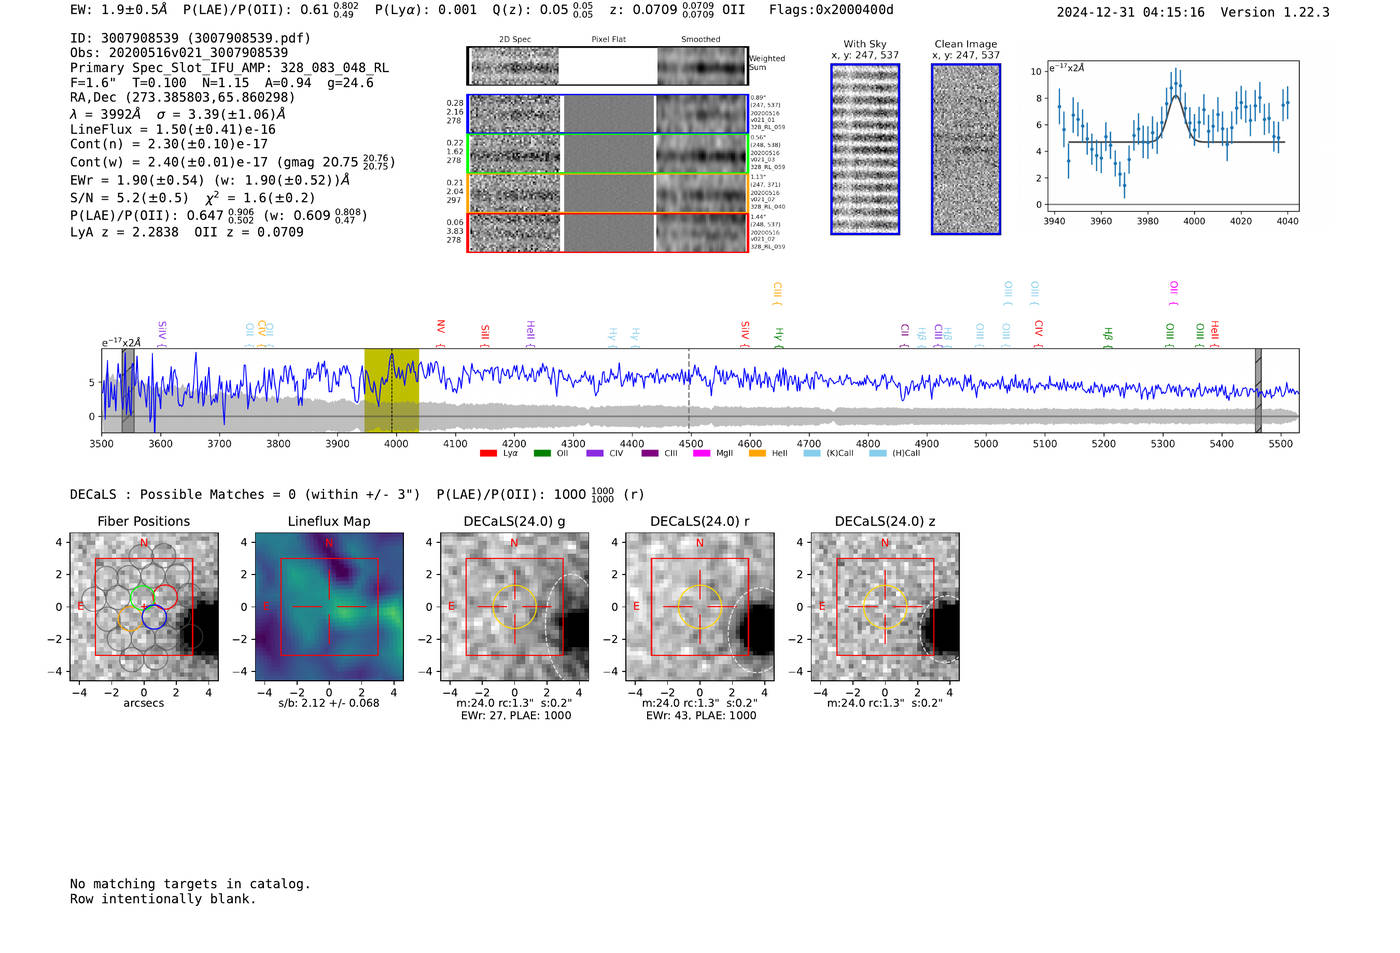The width and height of the screenshot is (1400, 953).
Task: Click 'Row intentionally blank.' text
Action: point(163,899)
